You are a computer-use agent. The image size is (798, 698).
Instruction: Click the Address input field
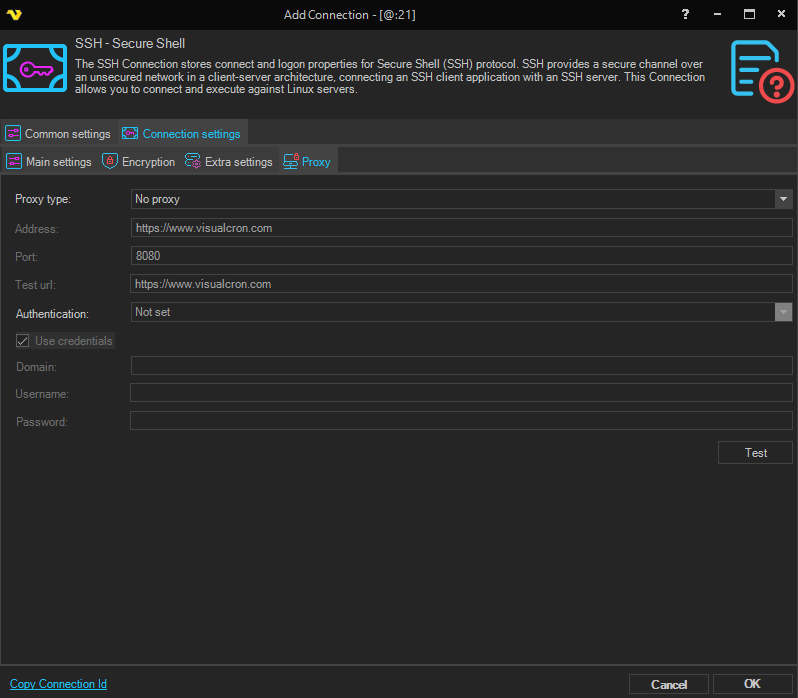click(461, 228)
